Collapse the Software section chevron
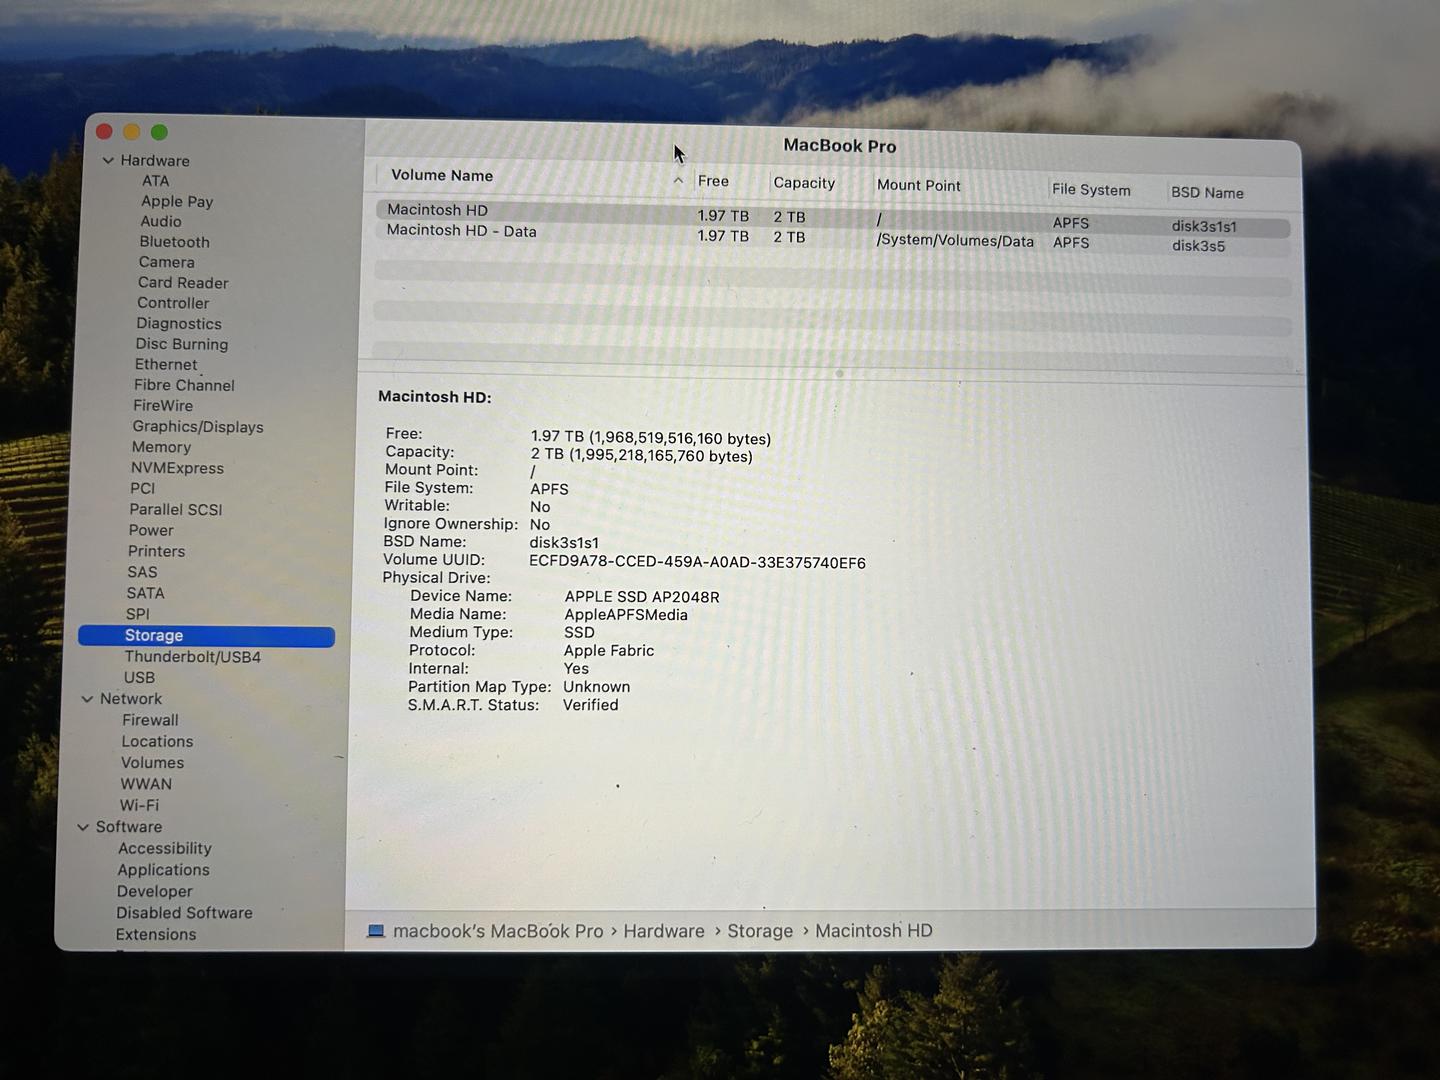1440x1080 pixels. [83, 827]
